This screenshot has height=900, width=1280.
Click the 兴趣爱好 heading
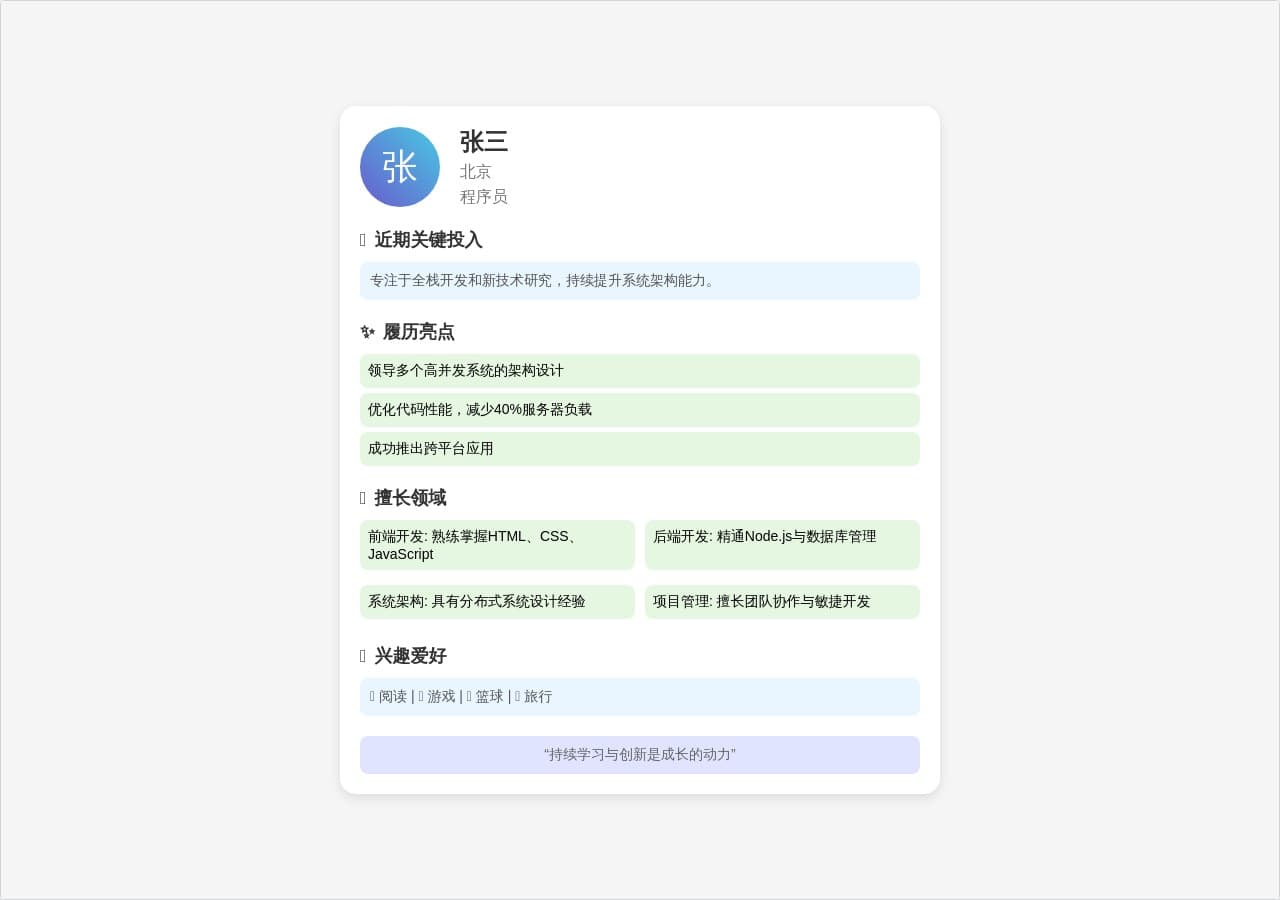[403, 656]
